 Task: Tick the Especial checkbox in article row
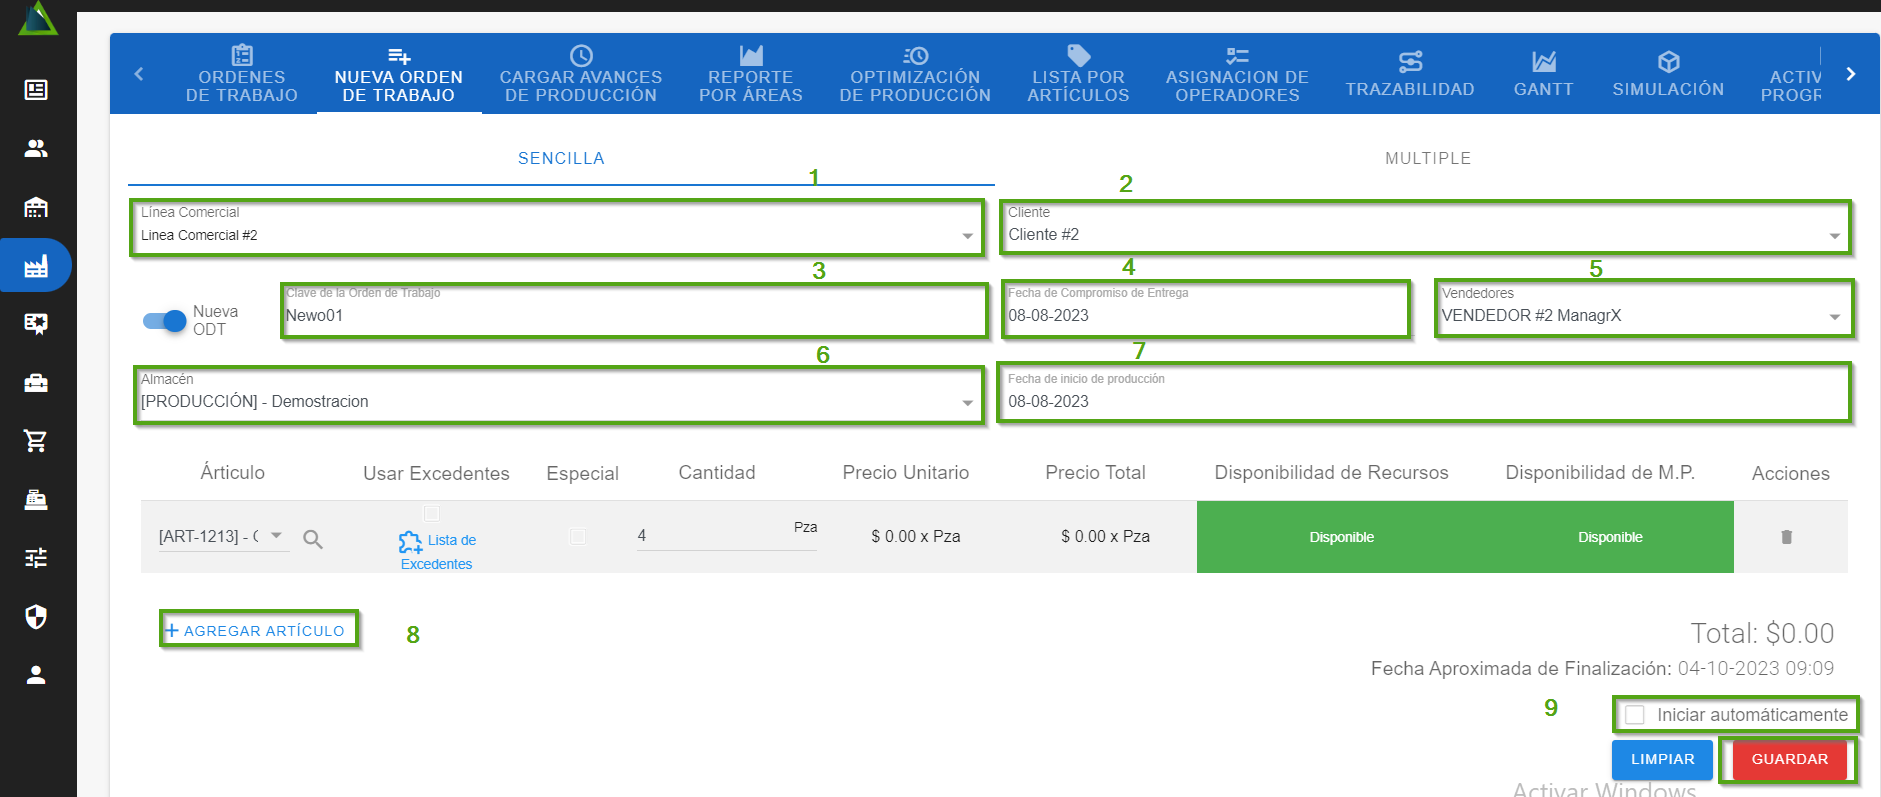point(577,537)
